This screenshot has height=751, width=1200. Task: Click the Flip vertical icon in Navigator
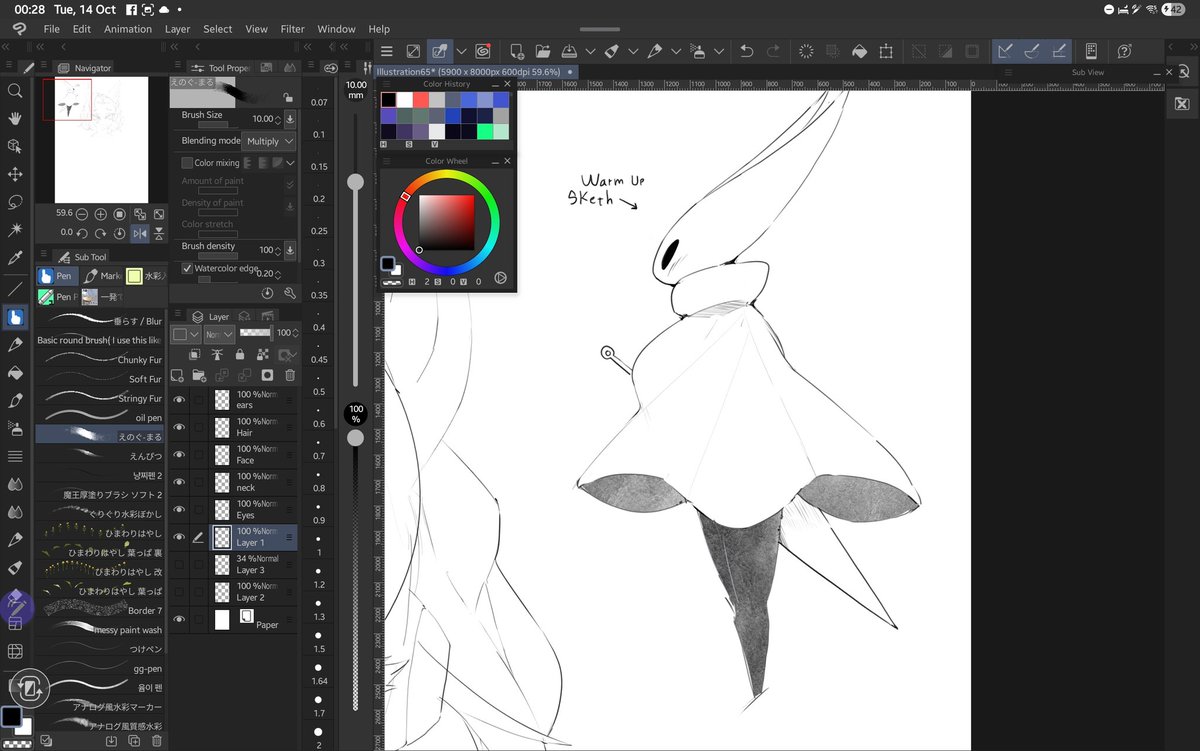tap(159, 233)
